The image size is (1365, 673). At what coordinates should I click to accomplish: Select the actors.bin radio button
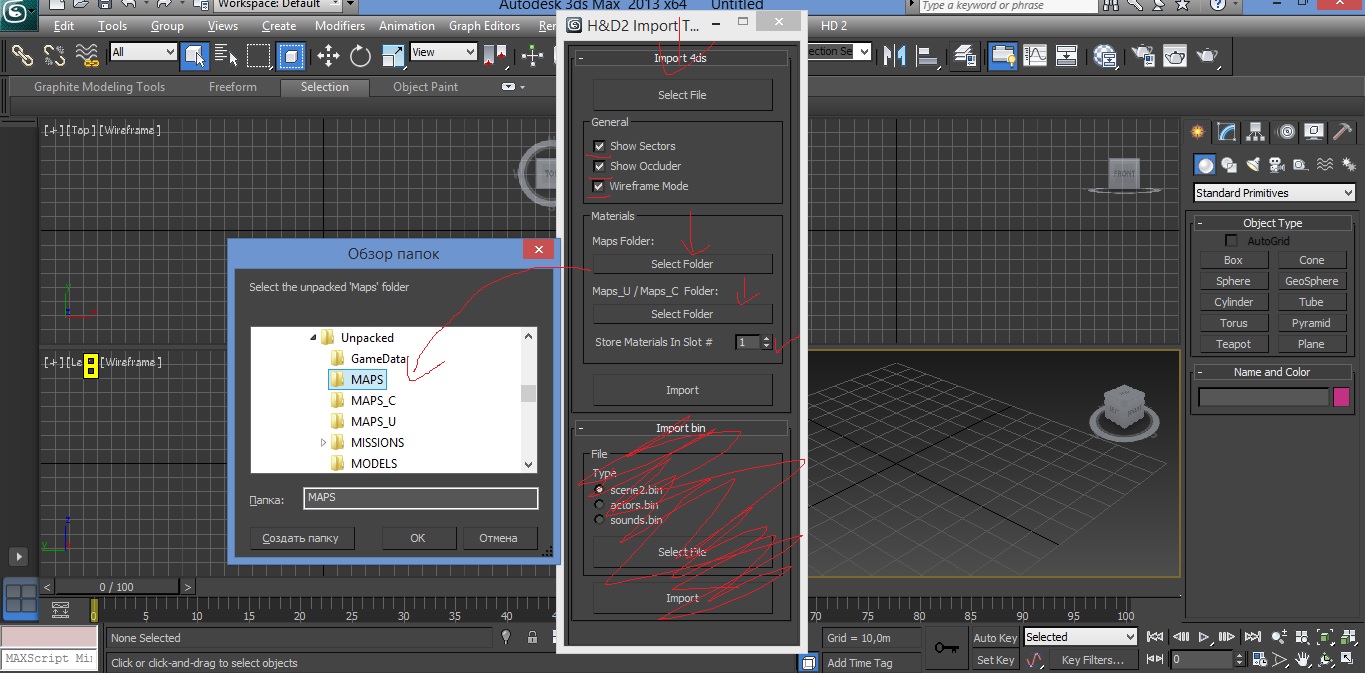[x=600, y=505]
